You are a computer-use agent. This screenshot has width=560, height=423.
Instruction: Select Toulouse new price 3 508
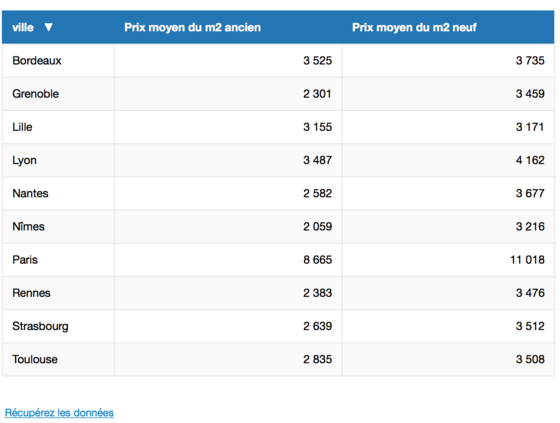(x=530, y=359)
